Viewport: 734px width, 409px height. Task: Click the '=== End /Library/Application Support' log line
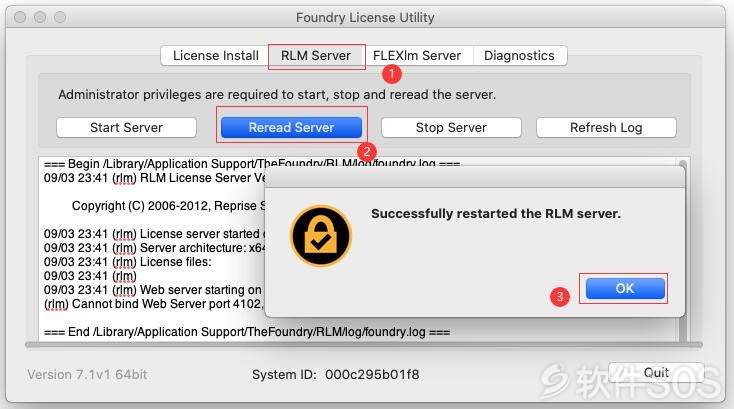point(247,332)
